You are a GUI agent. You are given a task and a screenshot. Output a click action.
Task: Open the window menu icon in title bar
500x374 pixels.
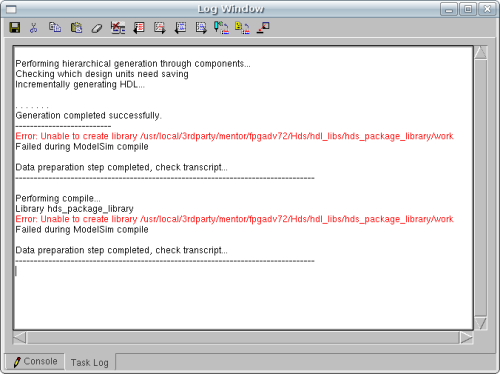point(11,9)
